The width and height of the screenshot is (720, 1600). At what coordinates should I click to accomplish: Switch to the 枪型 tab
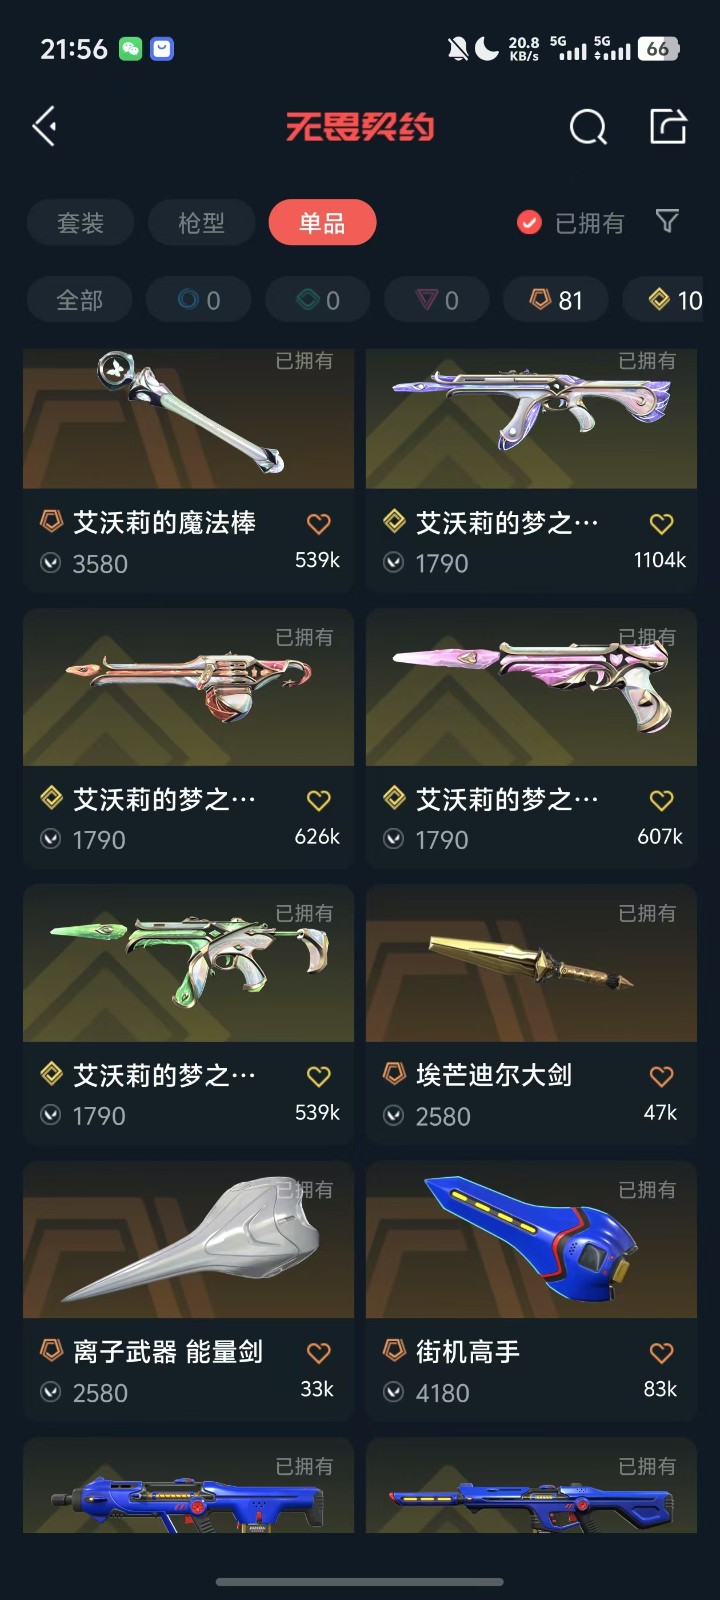pyautogui.click(x=202, y=223)
